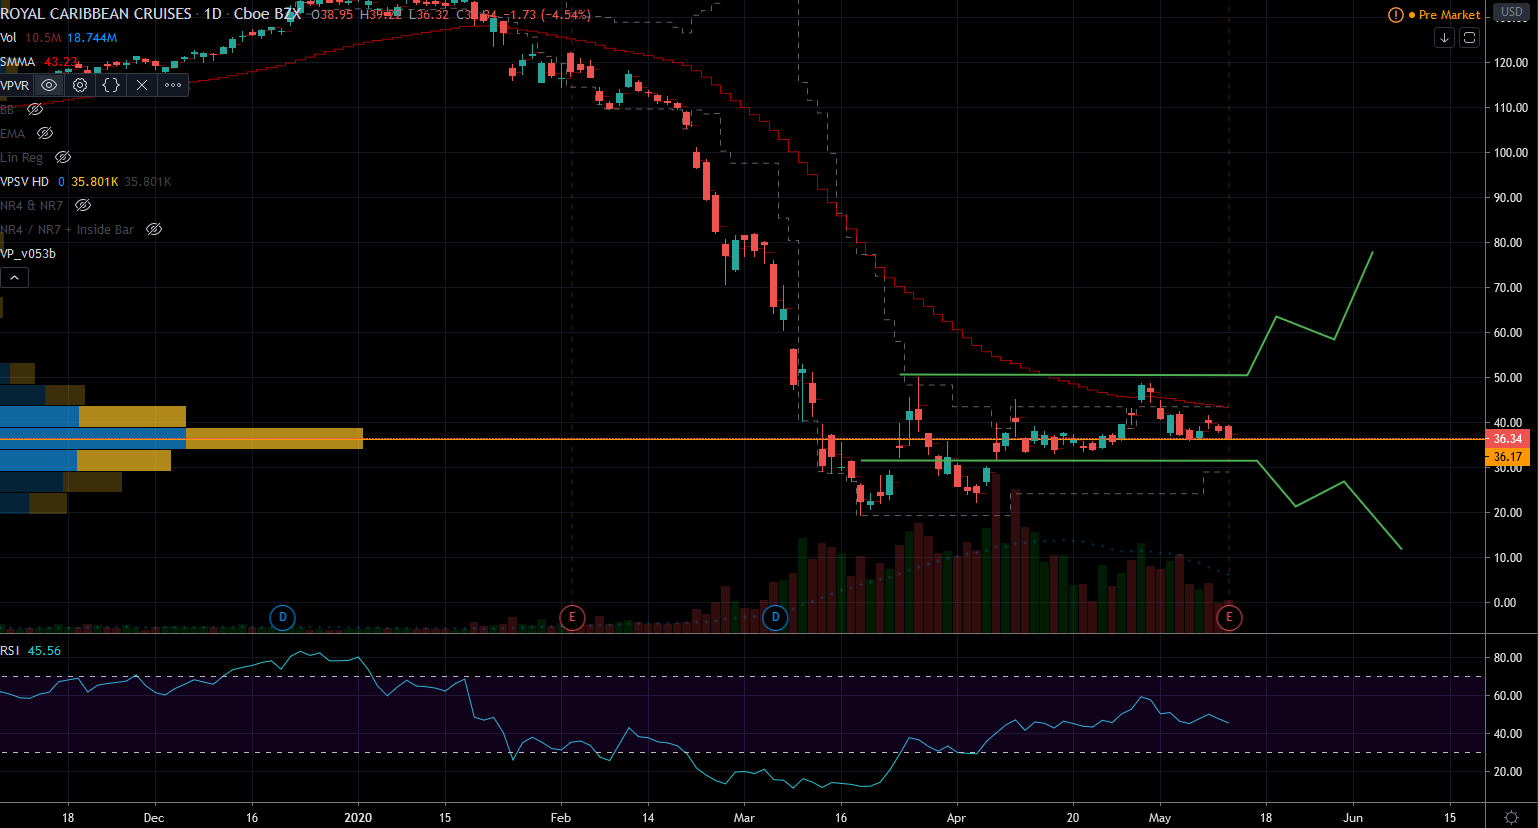Click the SMMA value 43.23

61,61
